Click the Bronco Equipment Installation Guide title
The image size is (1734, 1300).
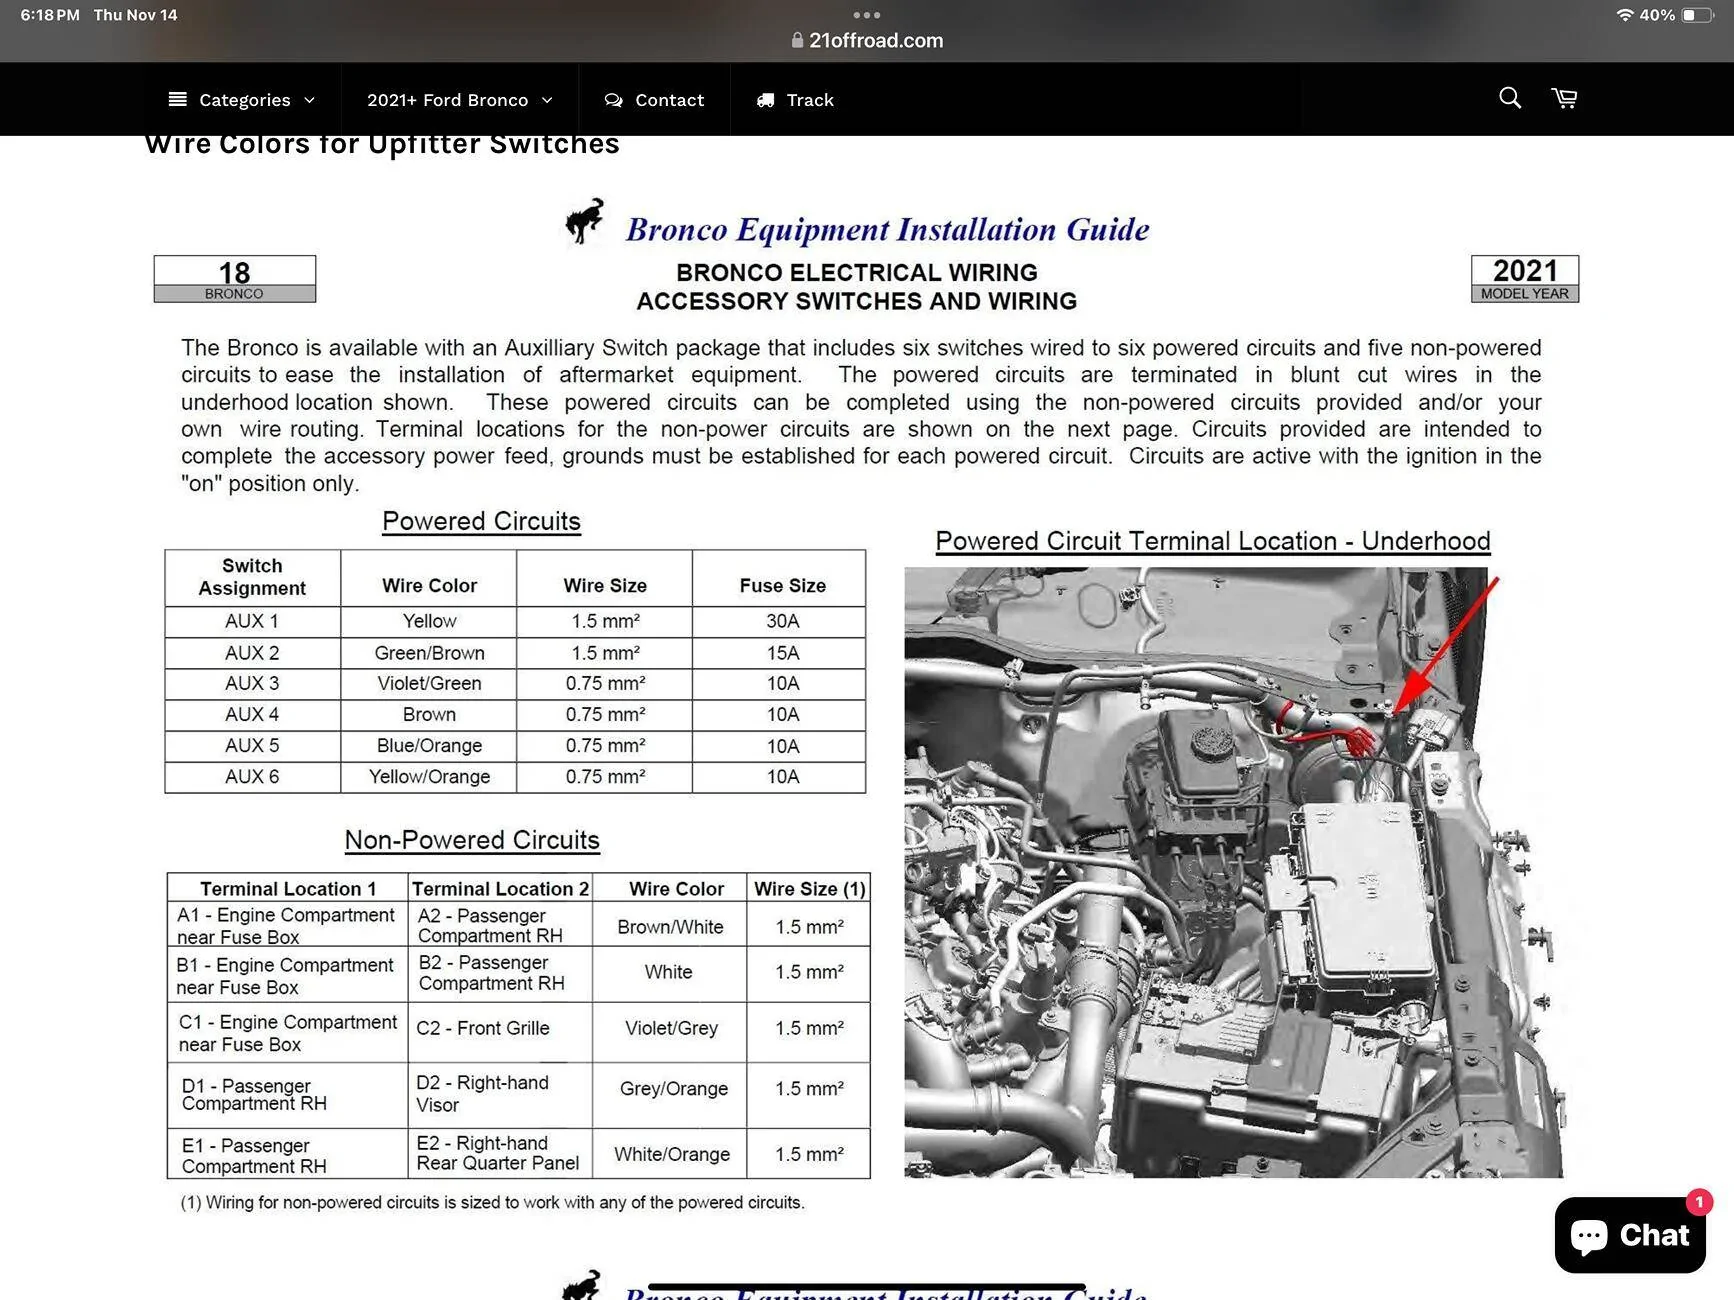coord(888,229)
